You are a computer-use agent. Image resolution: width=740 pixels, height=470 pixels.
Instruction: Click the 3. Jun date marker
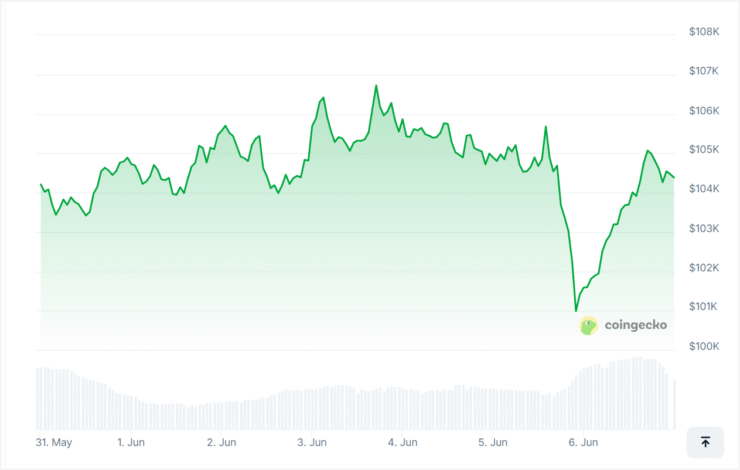[312, 443]
